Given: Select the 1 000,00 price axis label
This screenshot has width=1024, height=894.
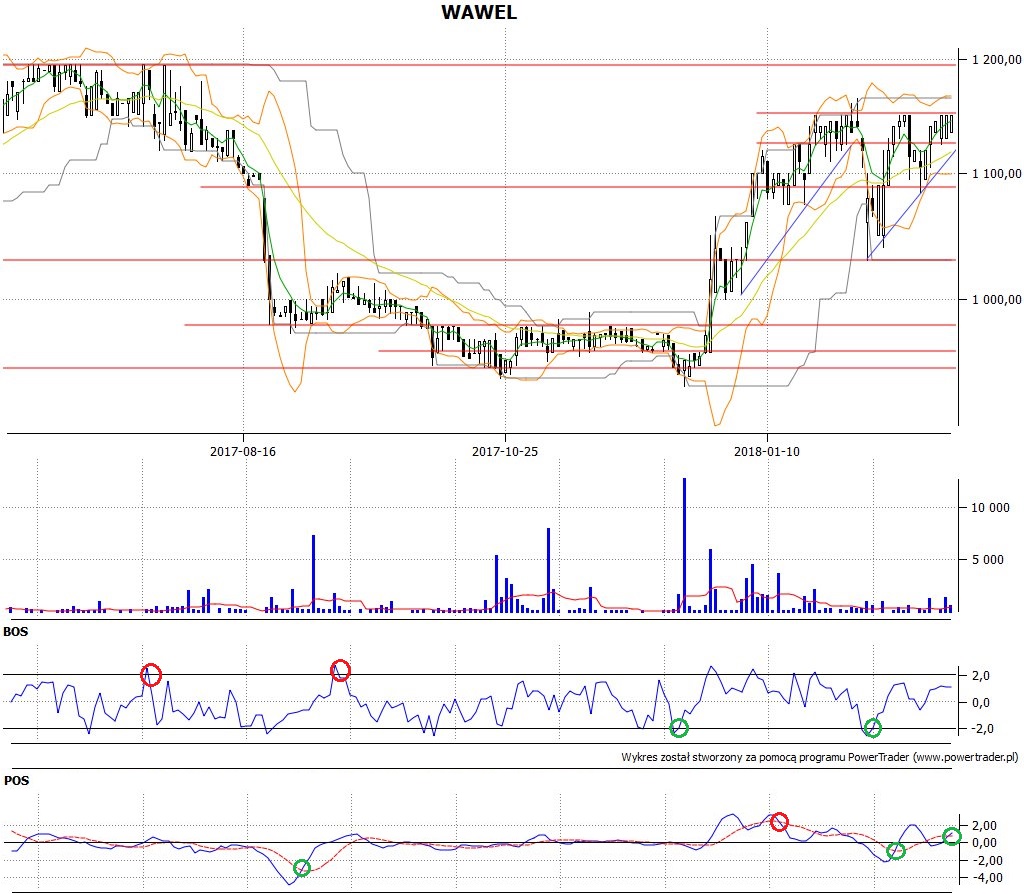Looking at the screenshot, I should pos(995,299).
